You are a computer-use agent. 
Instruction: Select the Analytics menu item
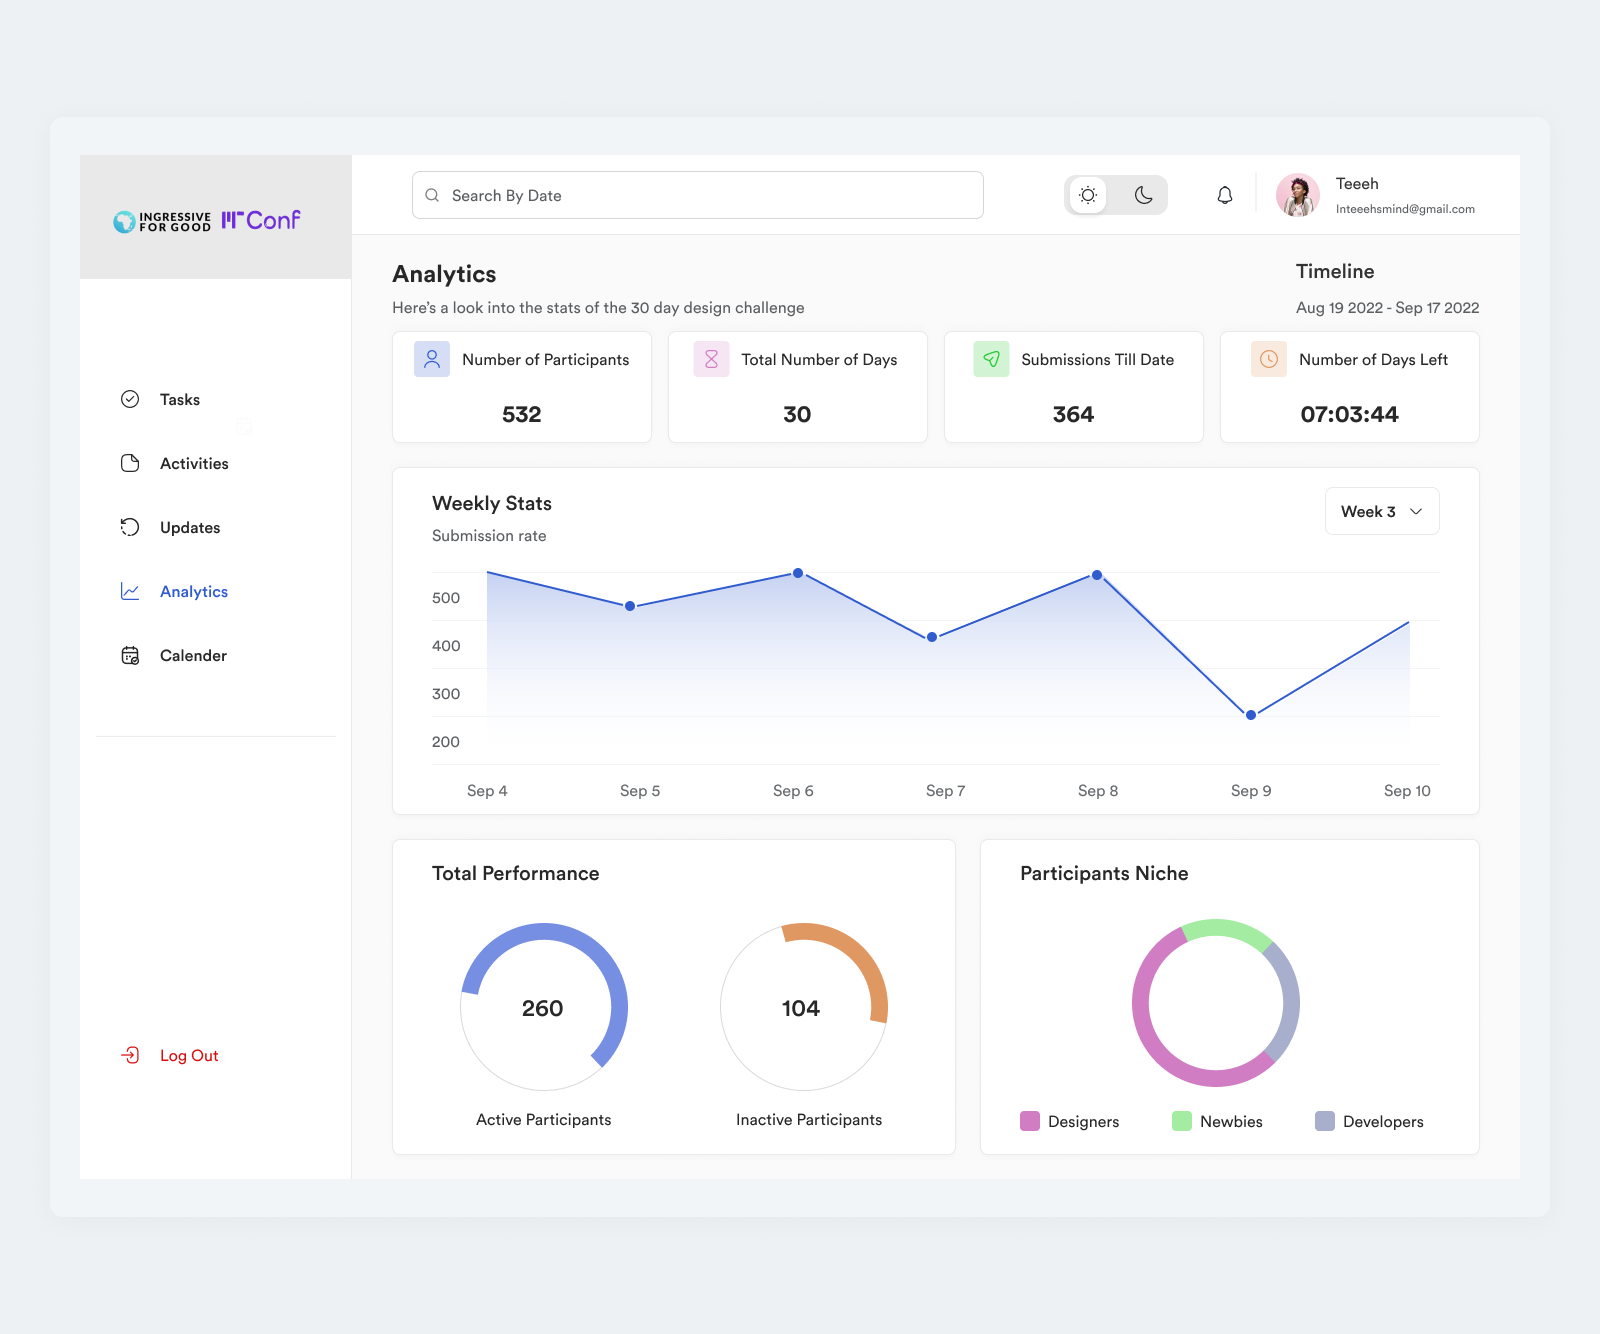(x=194, y=591)
